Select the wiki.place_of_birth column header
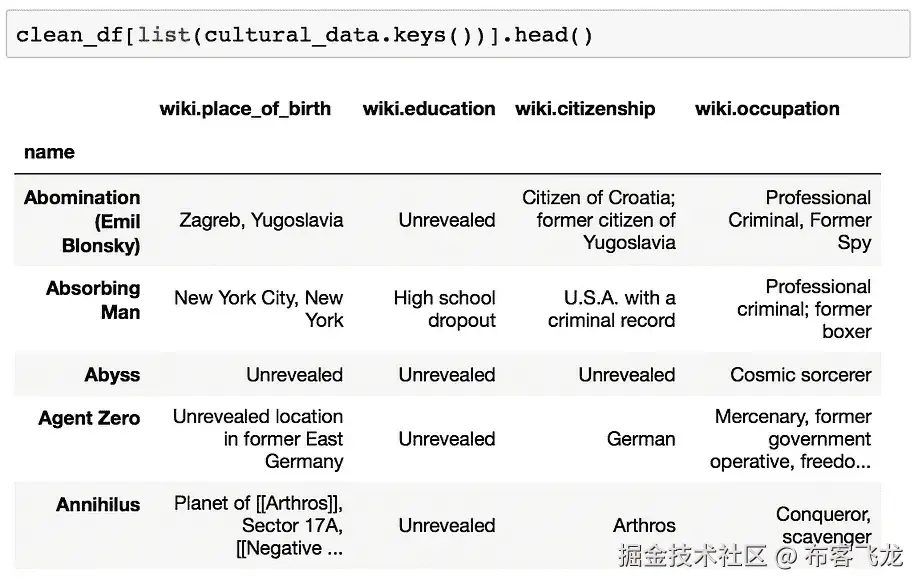Screen dimensions: 922x588 point(245,109)
